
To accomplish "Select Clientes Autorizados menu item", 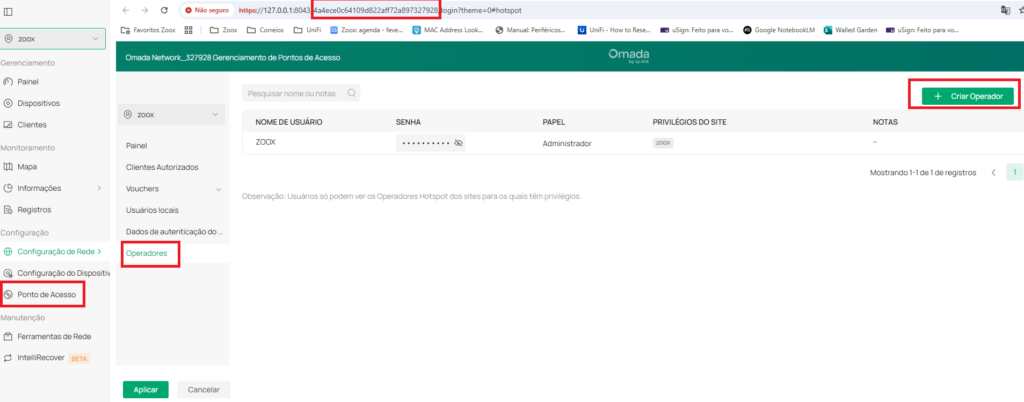I will click(162, 167).
